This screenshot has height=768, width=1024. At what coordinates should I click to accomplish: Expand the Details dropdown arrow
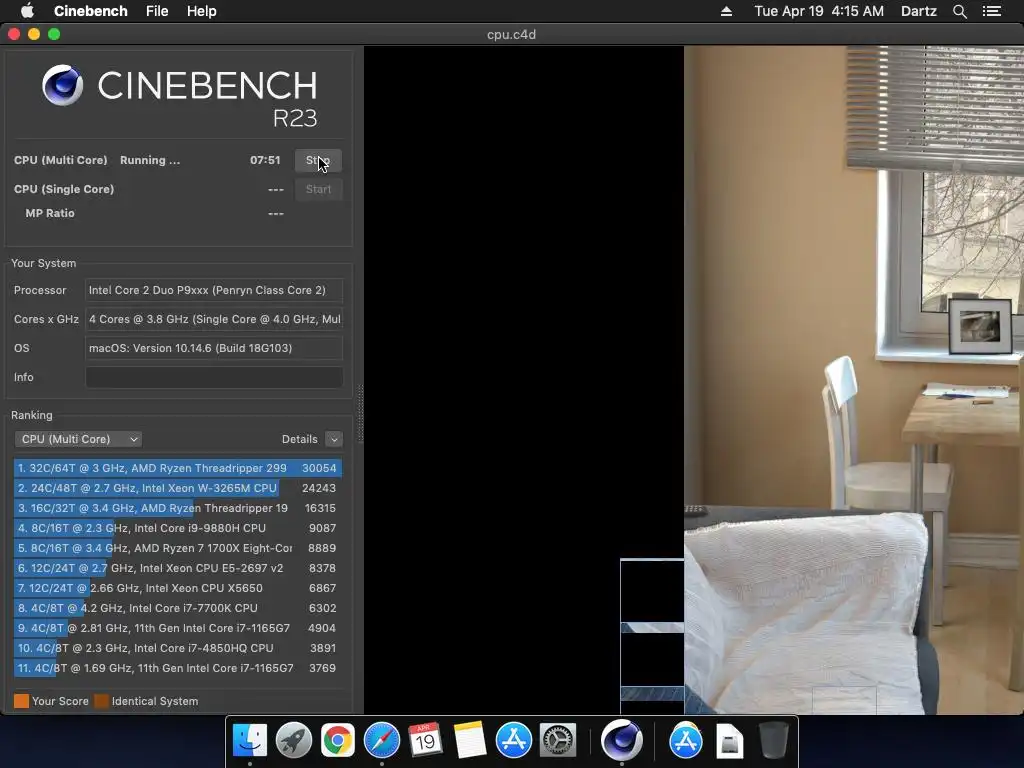[x=334, y=439]
